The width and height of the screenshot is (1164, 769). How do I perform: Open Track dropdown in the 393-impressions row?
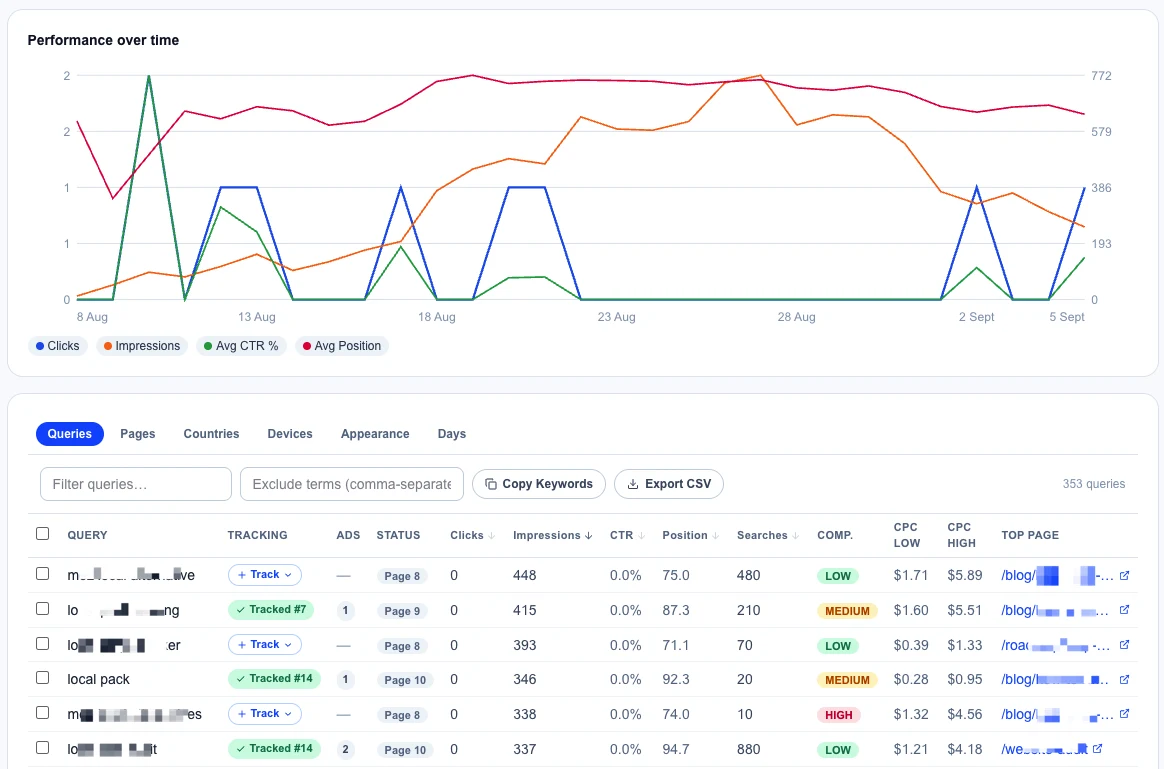[x=265, y=644]
